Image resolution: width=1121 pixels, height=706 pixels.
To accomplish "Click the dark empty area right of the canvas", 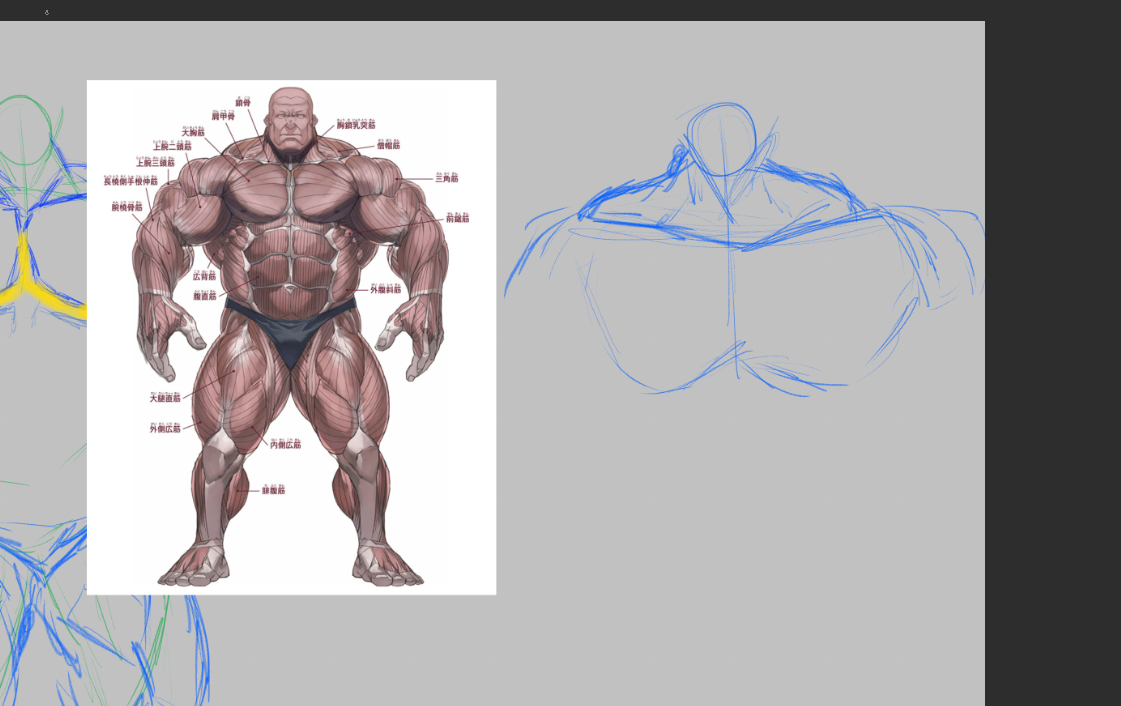I will 1052,350.
